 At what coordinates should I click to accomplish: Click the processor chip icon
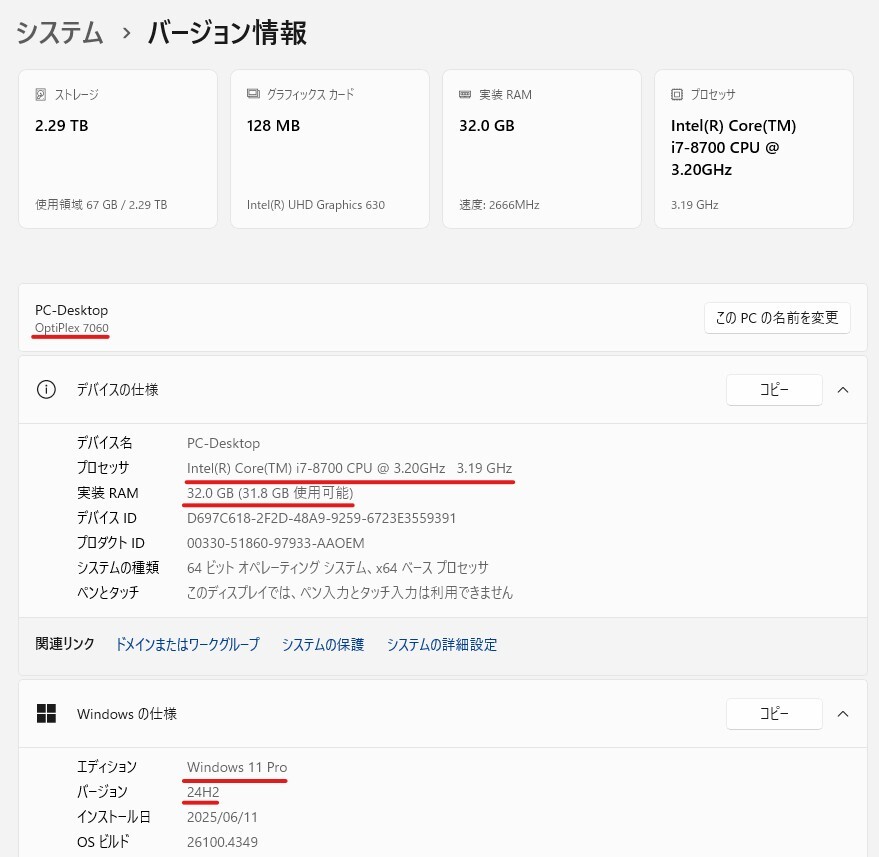tap(677, 94)
